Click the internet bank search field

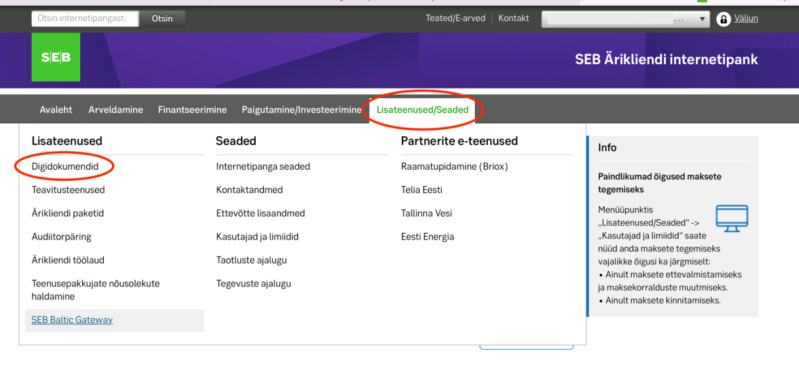coord(85,19)
